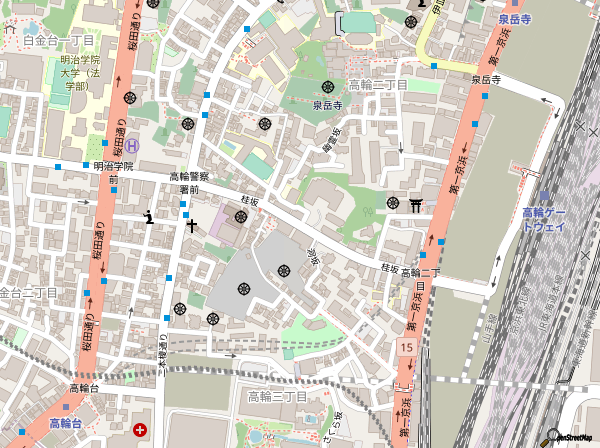
Task: Select the temple icon above 泉岳寺 temple label
Action: (328, 87)
